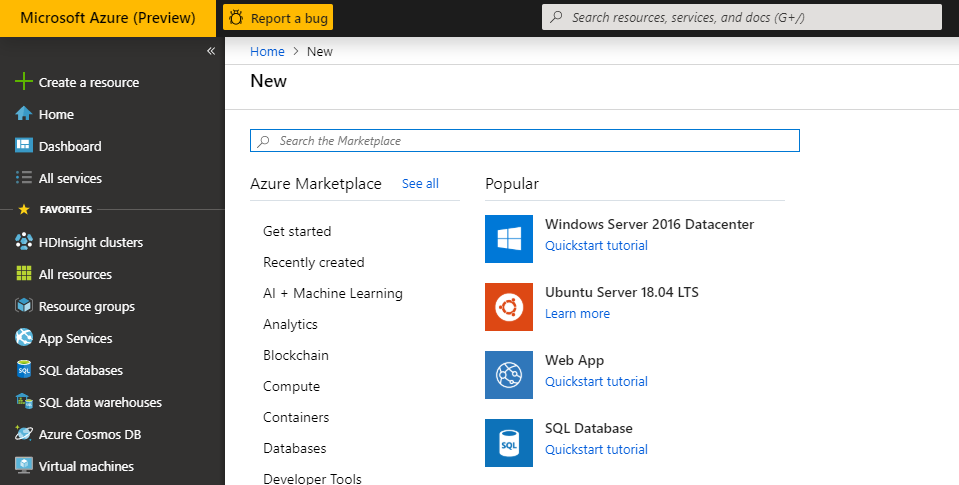The width and height of the screenshot is (959, 485).
Task: Select the Ubuntu Server 18.04 LTS icon
Action: click(509, 307)
